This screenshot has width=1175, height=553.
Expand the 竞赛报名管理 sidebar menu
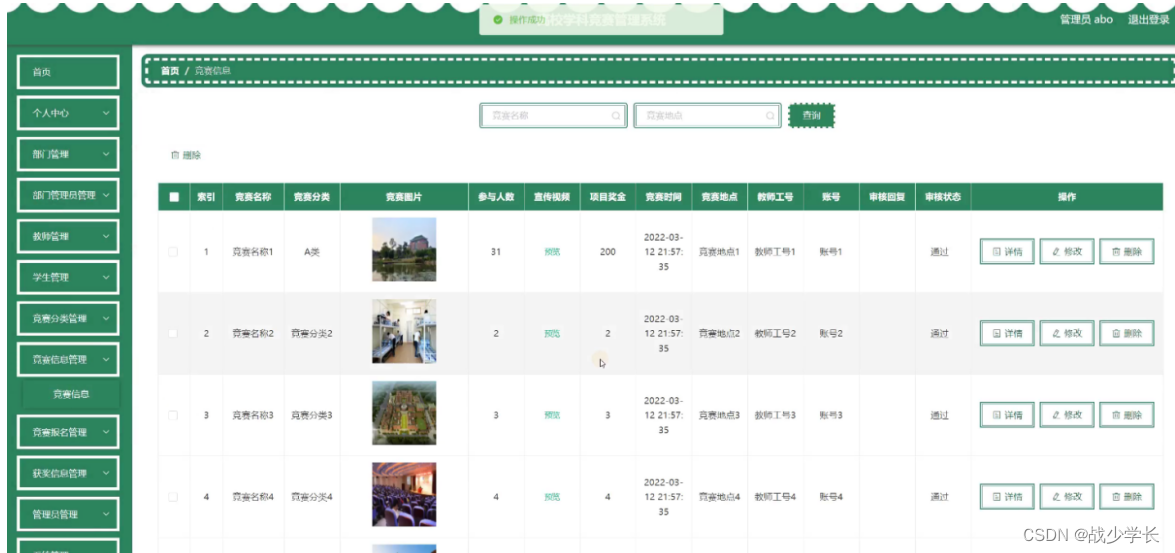(67, 432)
